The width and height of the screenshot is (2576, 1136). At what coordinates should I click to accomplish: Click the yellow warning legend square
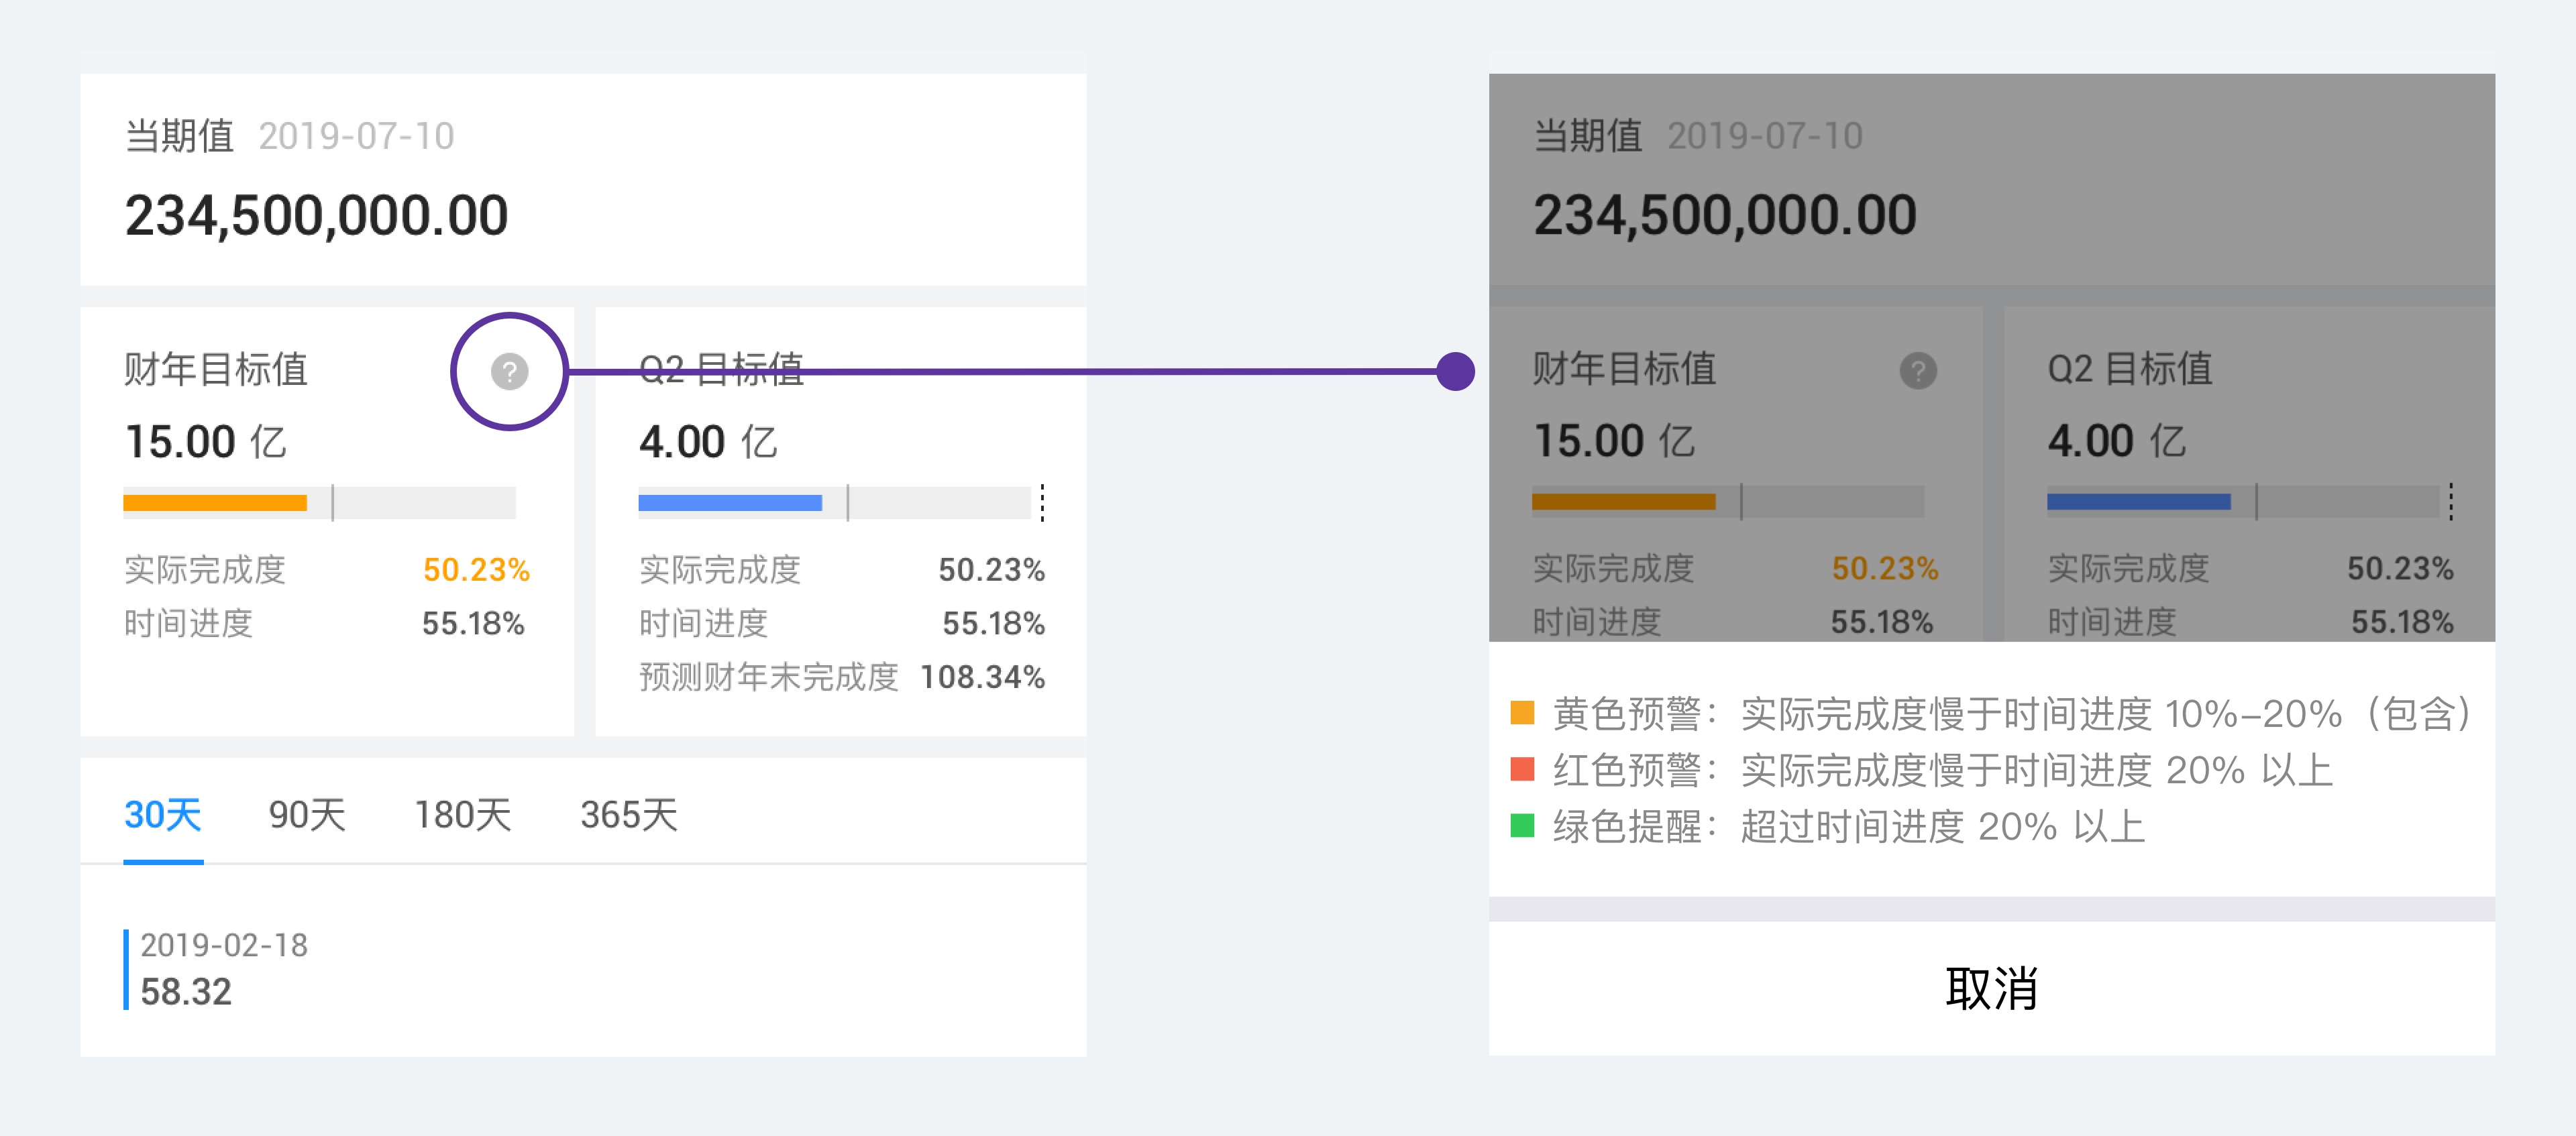click(1522, 714)
